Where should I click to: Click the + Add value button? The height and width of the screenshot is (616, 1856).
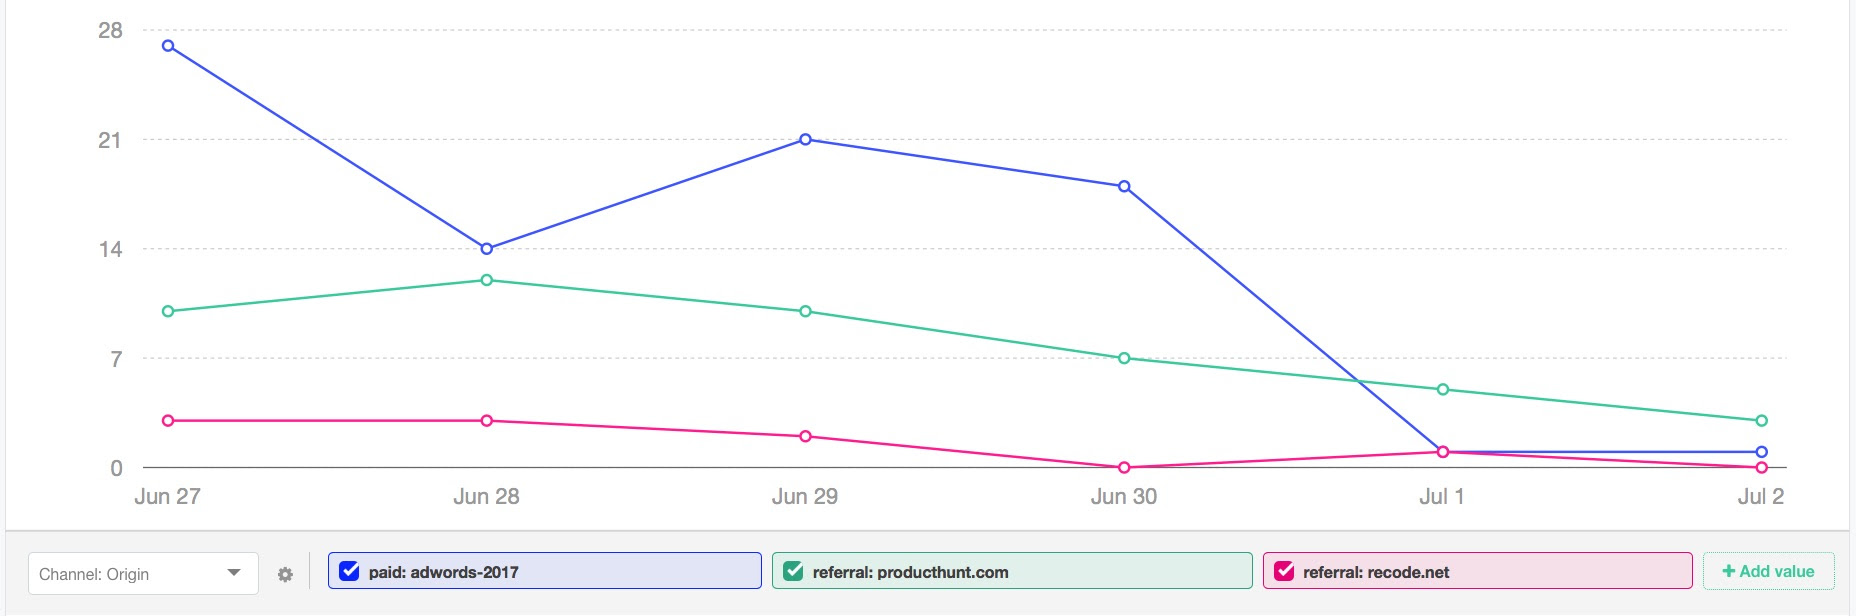[x=1766, y=570]
